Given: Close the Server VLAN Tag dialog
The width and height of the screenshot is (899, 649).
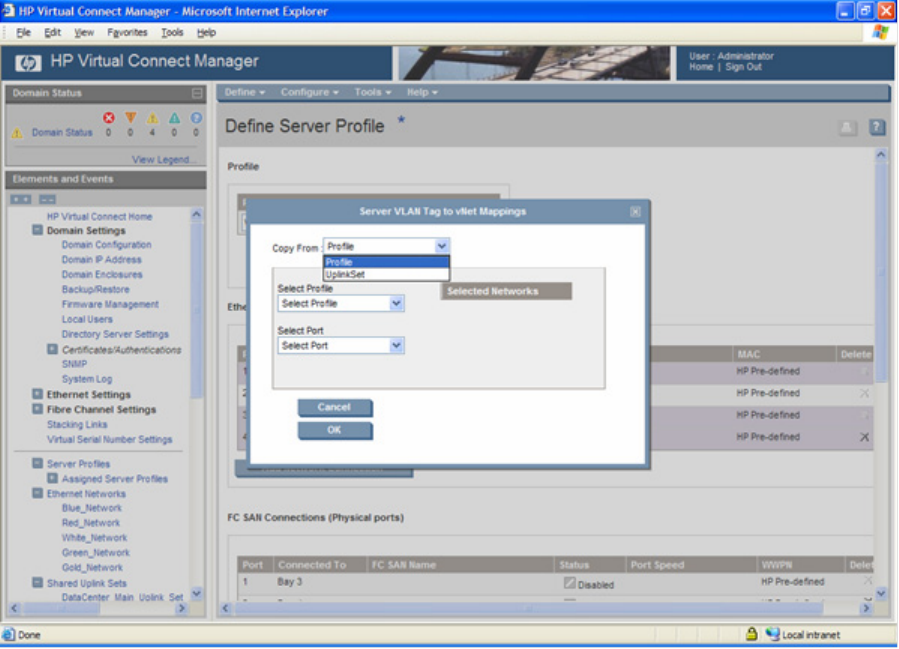Looking at the screenshot, I should [x=635, y=212].
